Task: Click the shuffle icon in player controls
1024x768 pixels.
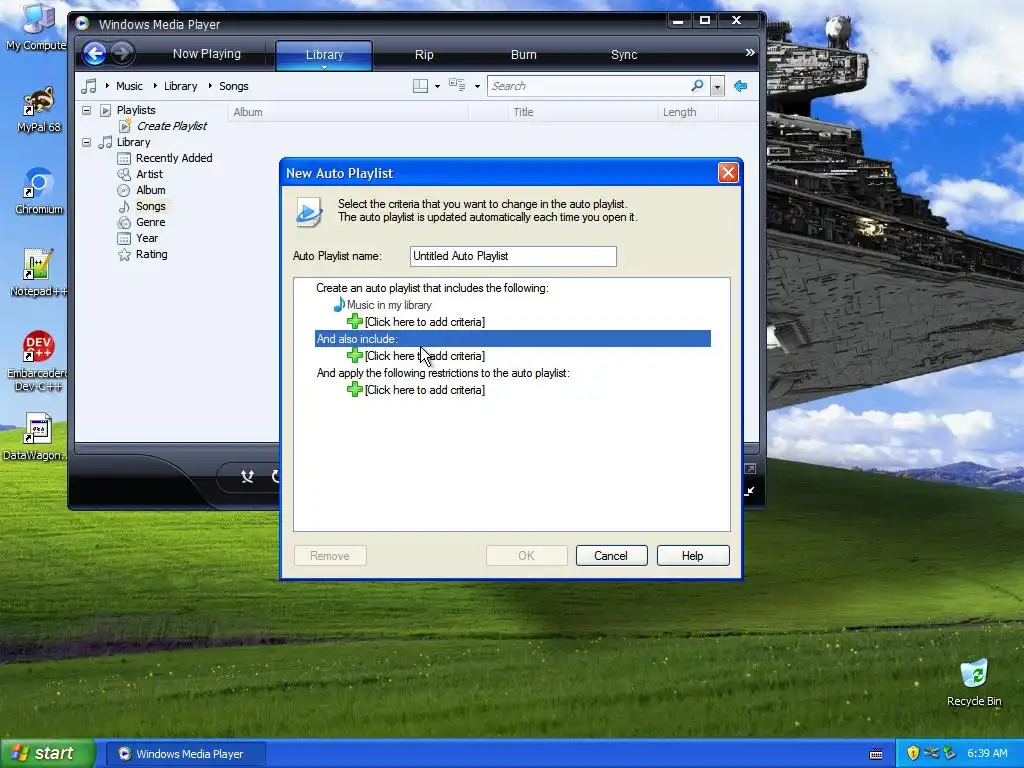Action: pos(248,477)
